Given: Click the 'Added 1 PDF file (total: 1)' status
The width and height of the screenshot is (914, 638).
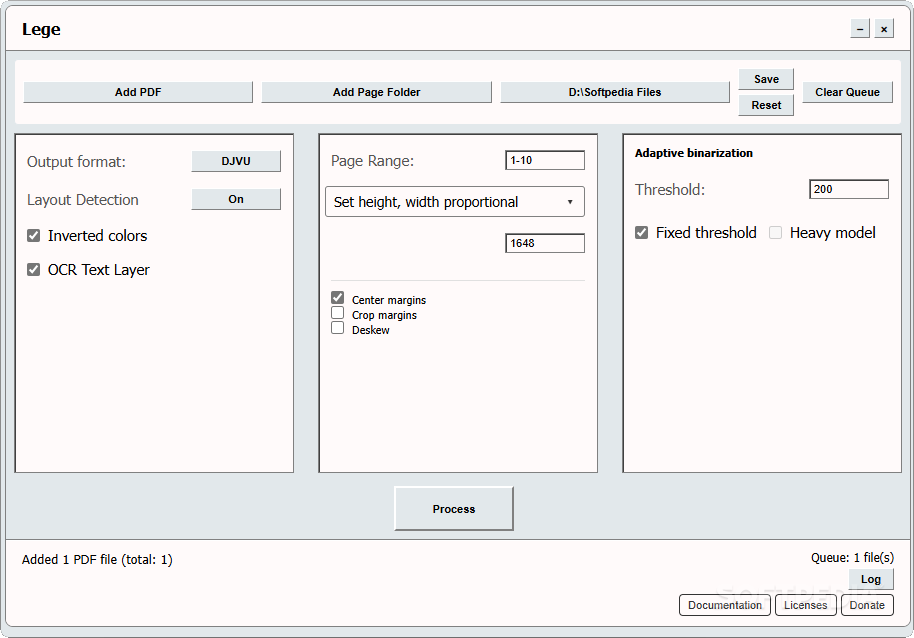Looking at the screenshot, I should point(97,559).
